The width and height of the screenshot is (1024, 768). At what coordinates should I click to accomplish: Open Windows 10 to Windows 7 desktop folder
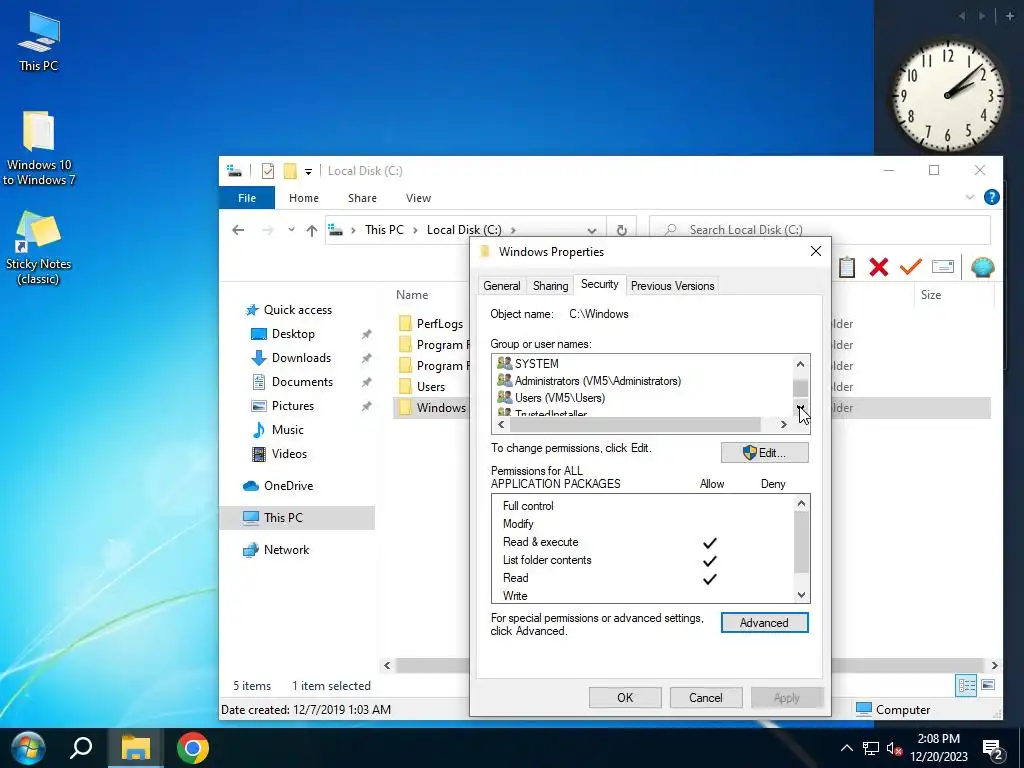pyautogui.click(x=38, y=148)
